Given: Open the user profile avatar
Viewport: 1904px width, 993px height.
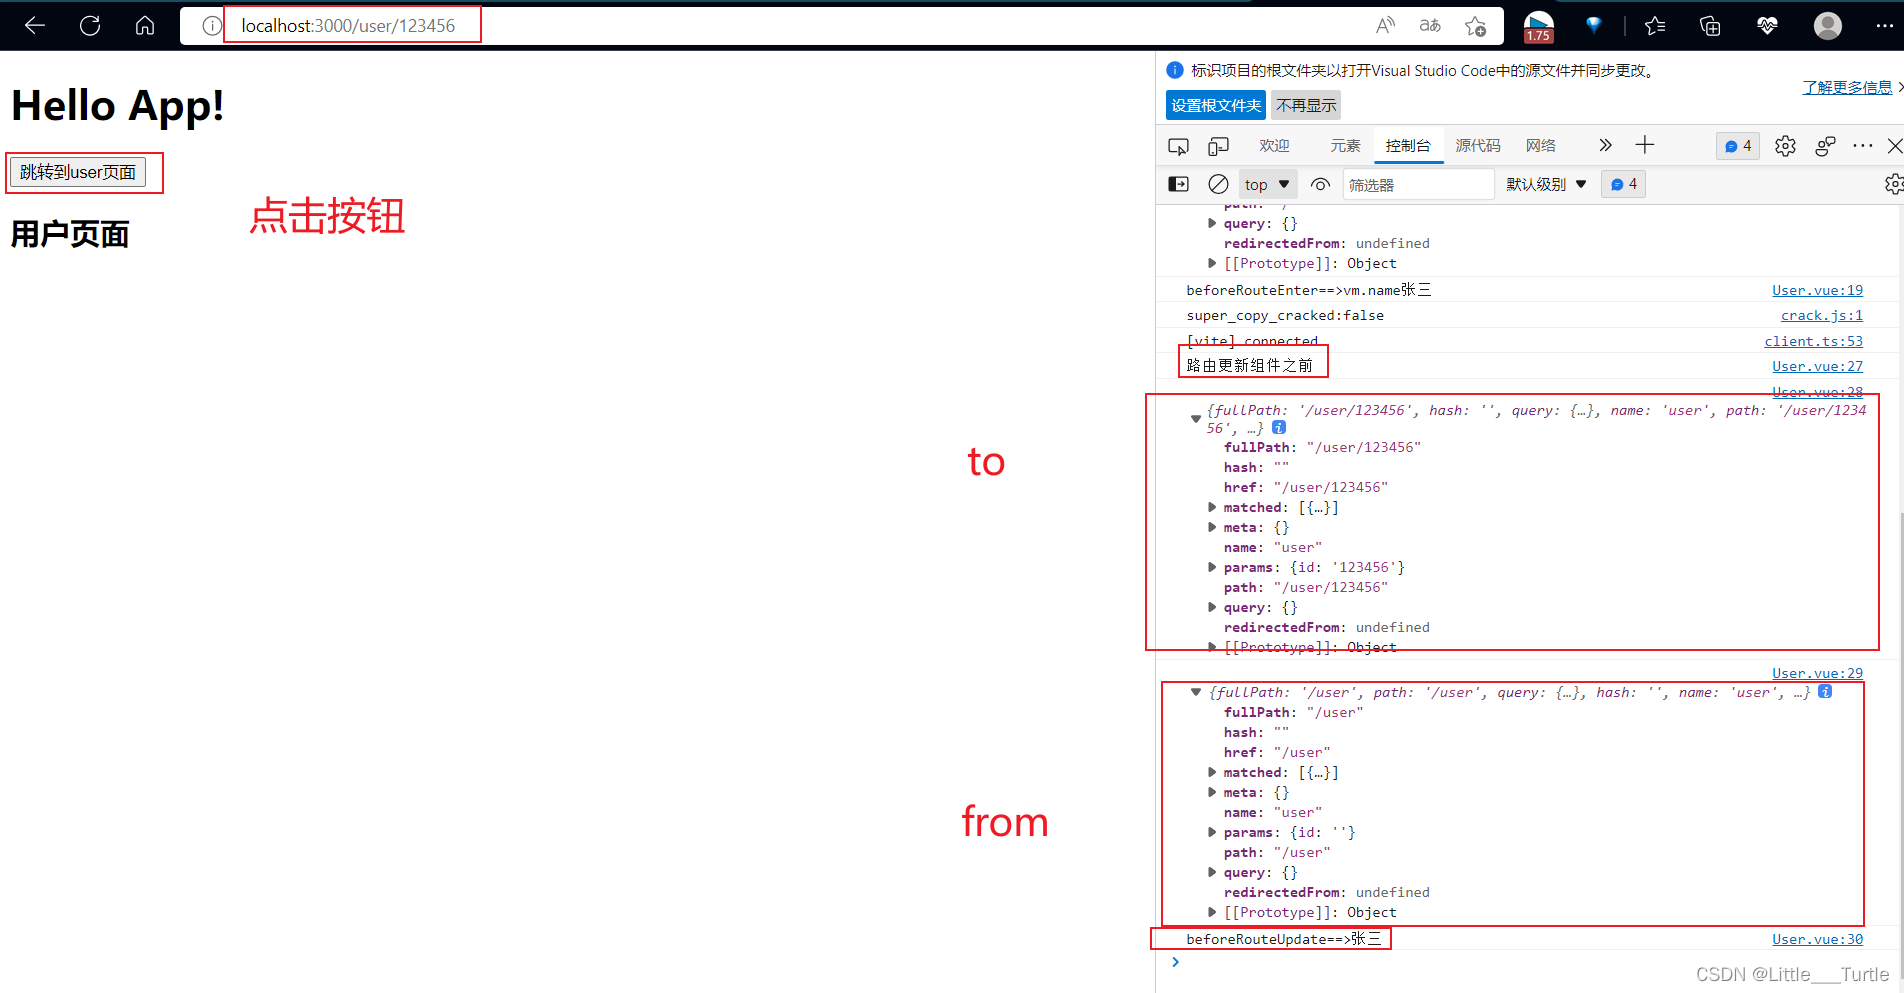Looking at the screenshot, I should point(1828,26).
